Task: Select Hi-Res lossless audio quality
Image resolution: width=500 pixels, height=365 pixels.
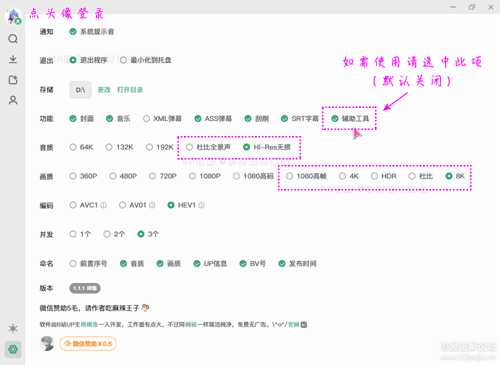Action: pyautogui.click(x=246, y=147)
